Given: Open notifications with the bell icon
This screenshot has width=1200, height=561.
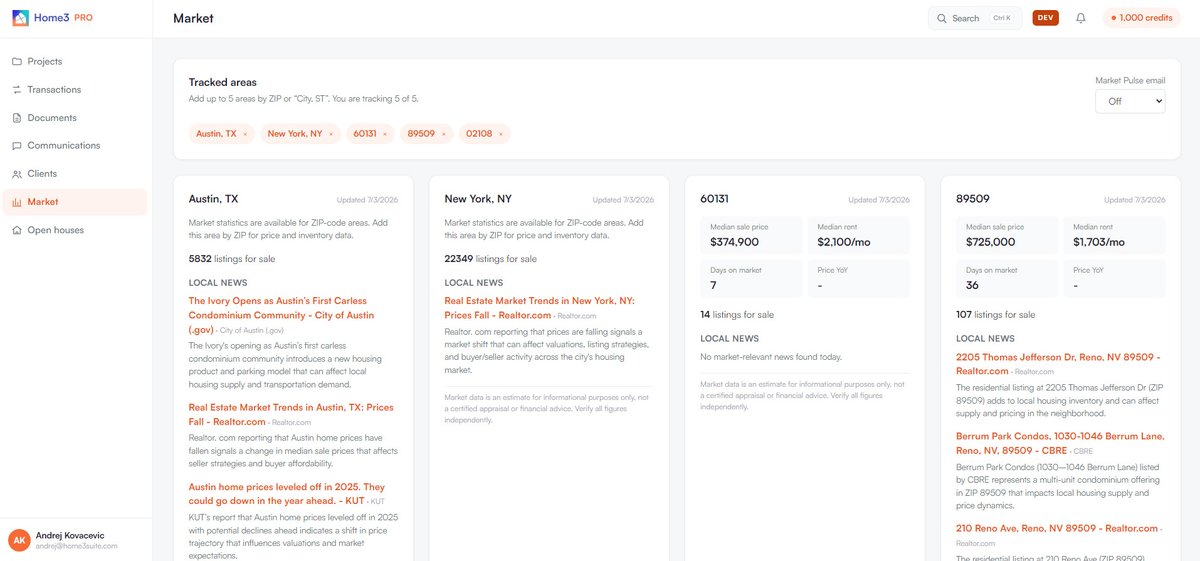Looking at the screenshot, I should point(1081,18).
